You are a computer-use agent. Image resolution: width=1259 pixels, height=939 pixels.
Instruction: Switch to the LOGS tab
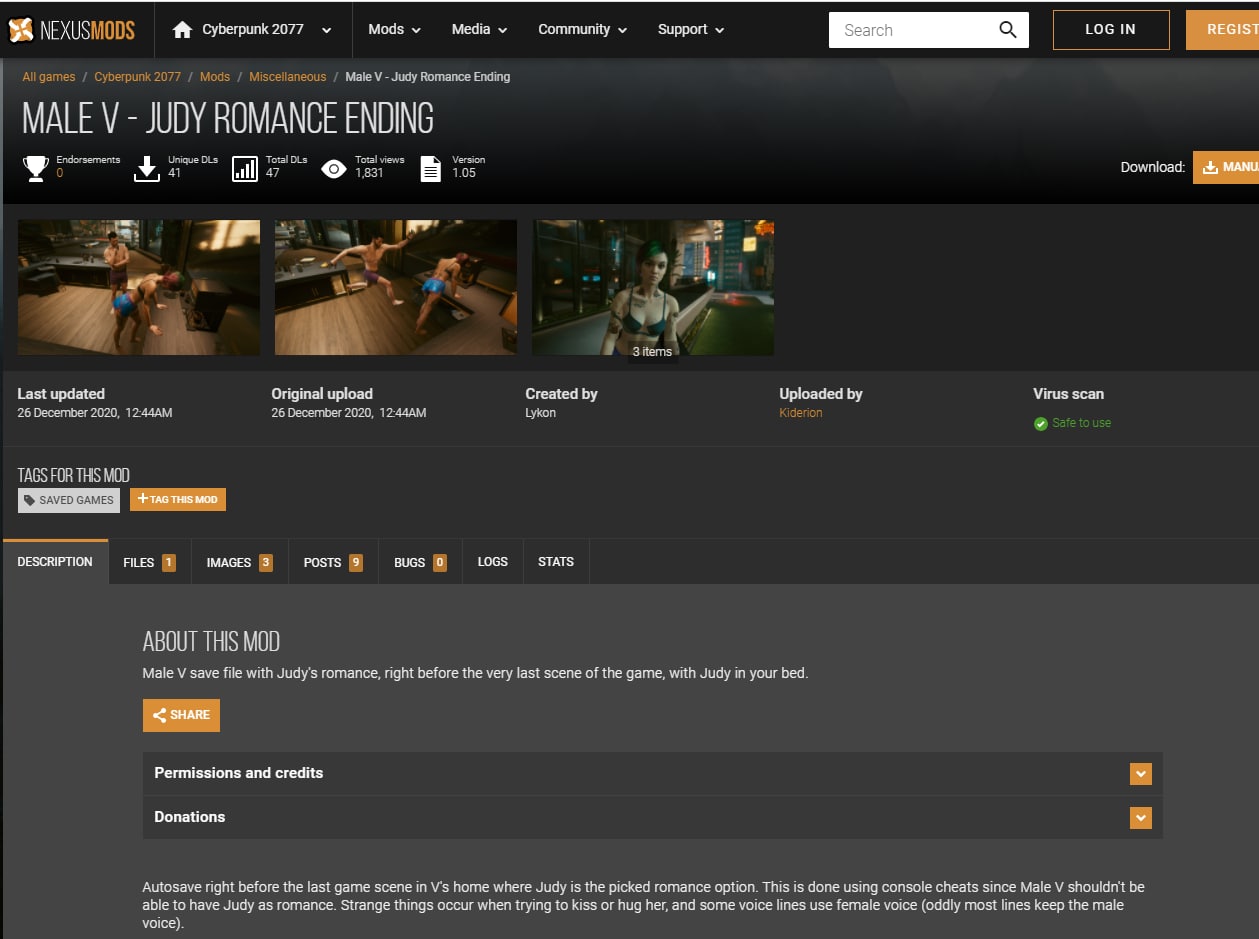pos(493,562)
